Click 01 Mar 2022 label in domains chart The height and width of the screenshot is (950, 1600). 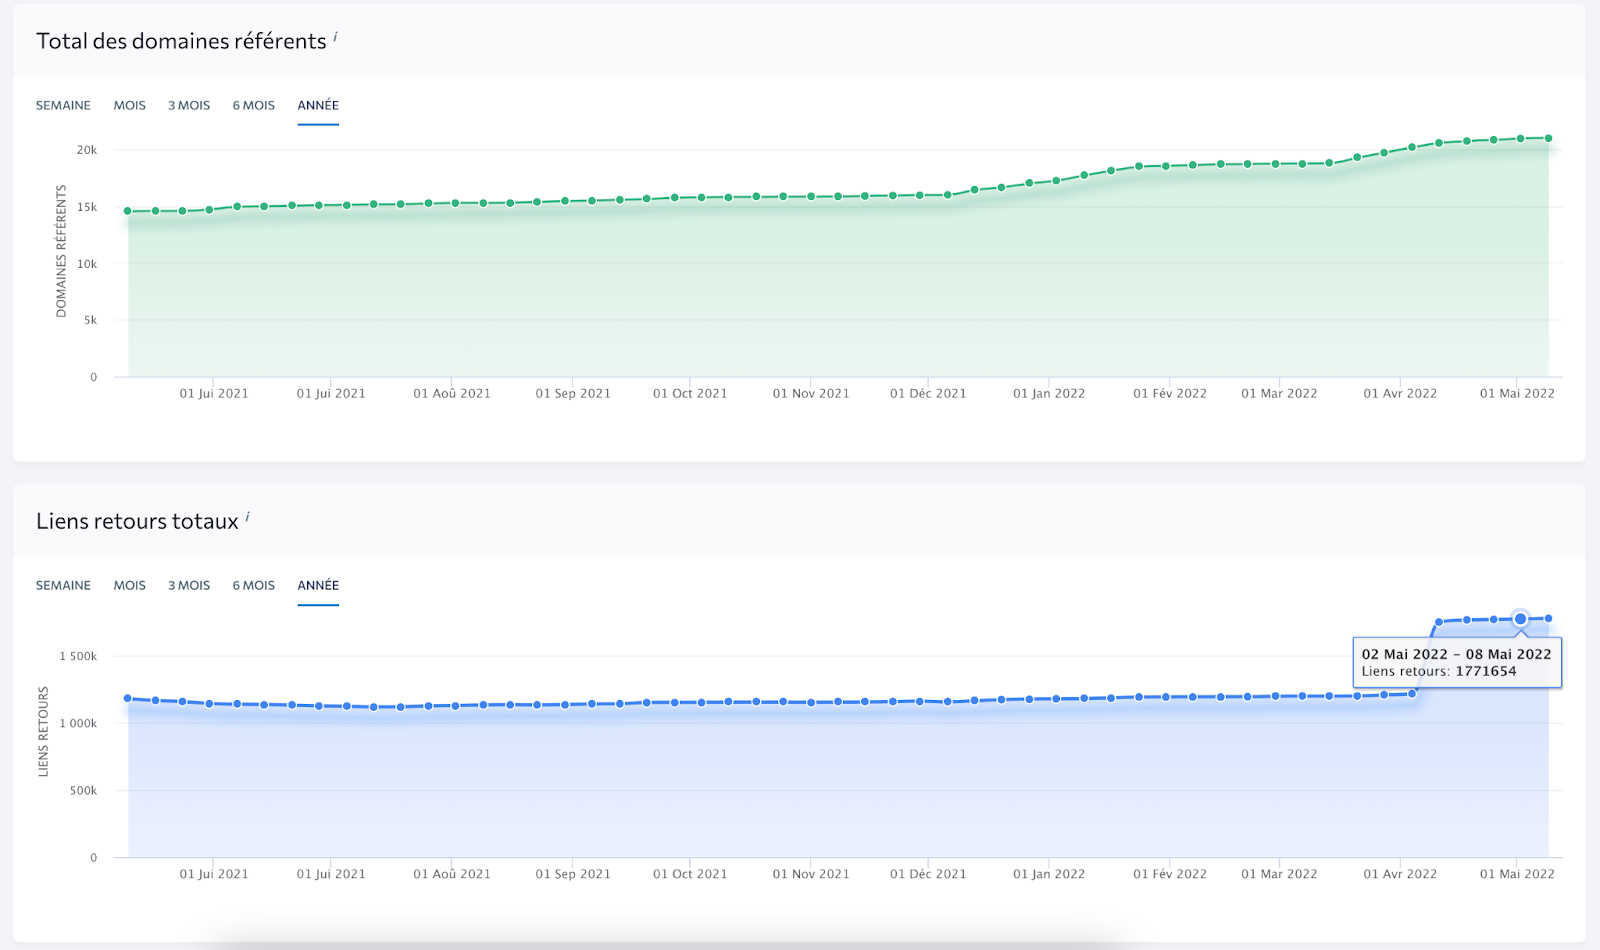point(1279,393)
